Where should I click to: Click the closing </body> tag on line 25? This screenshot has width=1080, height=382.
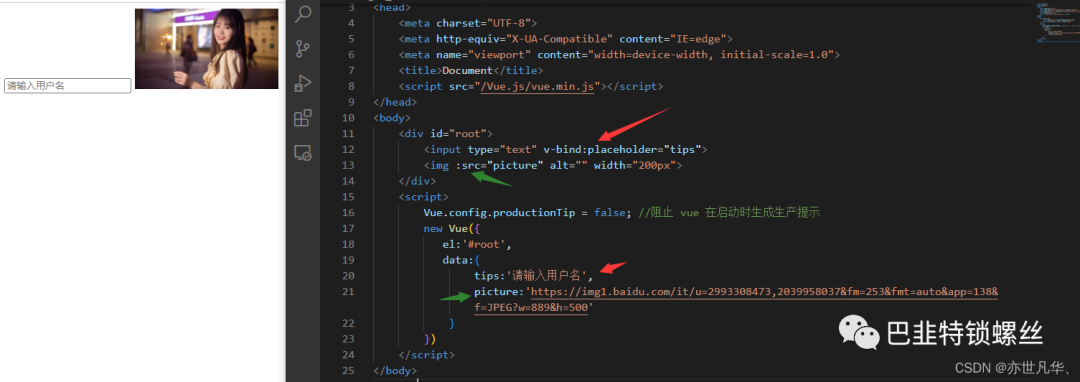395,371
